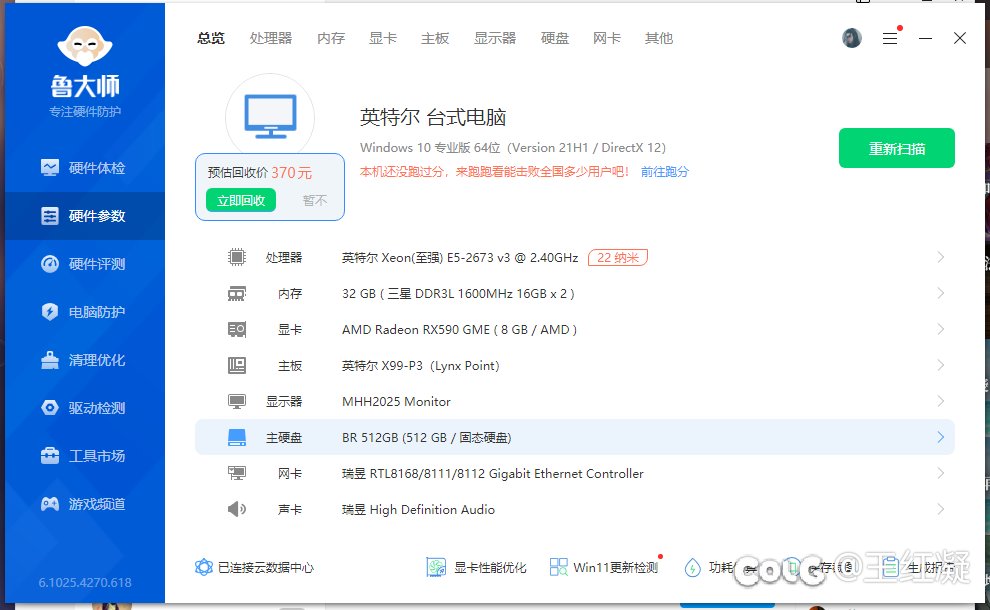
Task: Click the 声卡 speaker icon
Action: (237, 509)
